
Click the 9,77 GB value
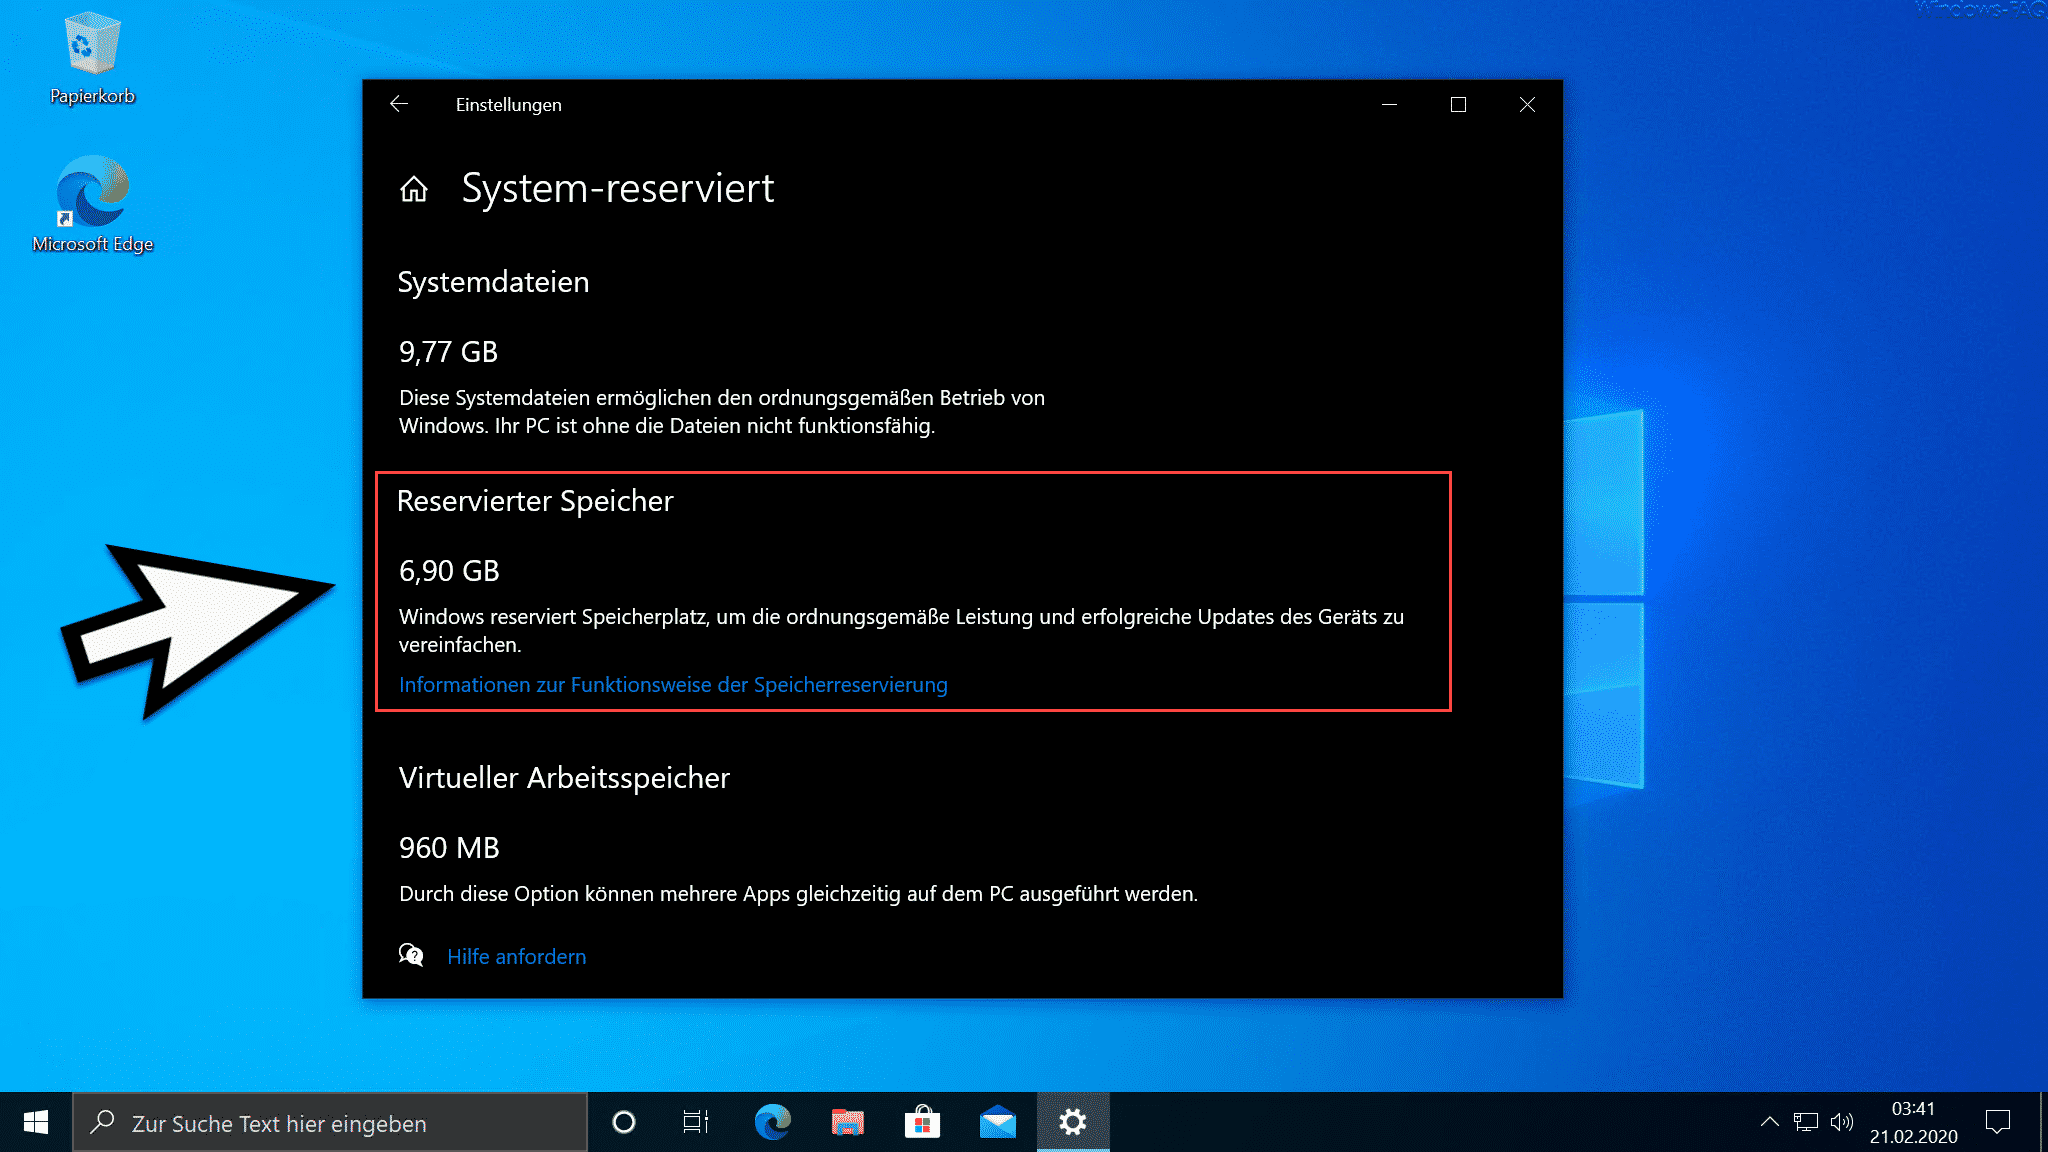(448, 352)
